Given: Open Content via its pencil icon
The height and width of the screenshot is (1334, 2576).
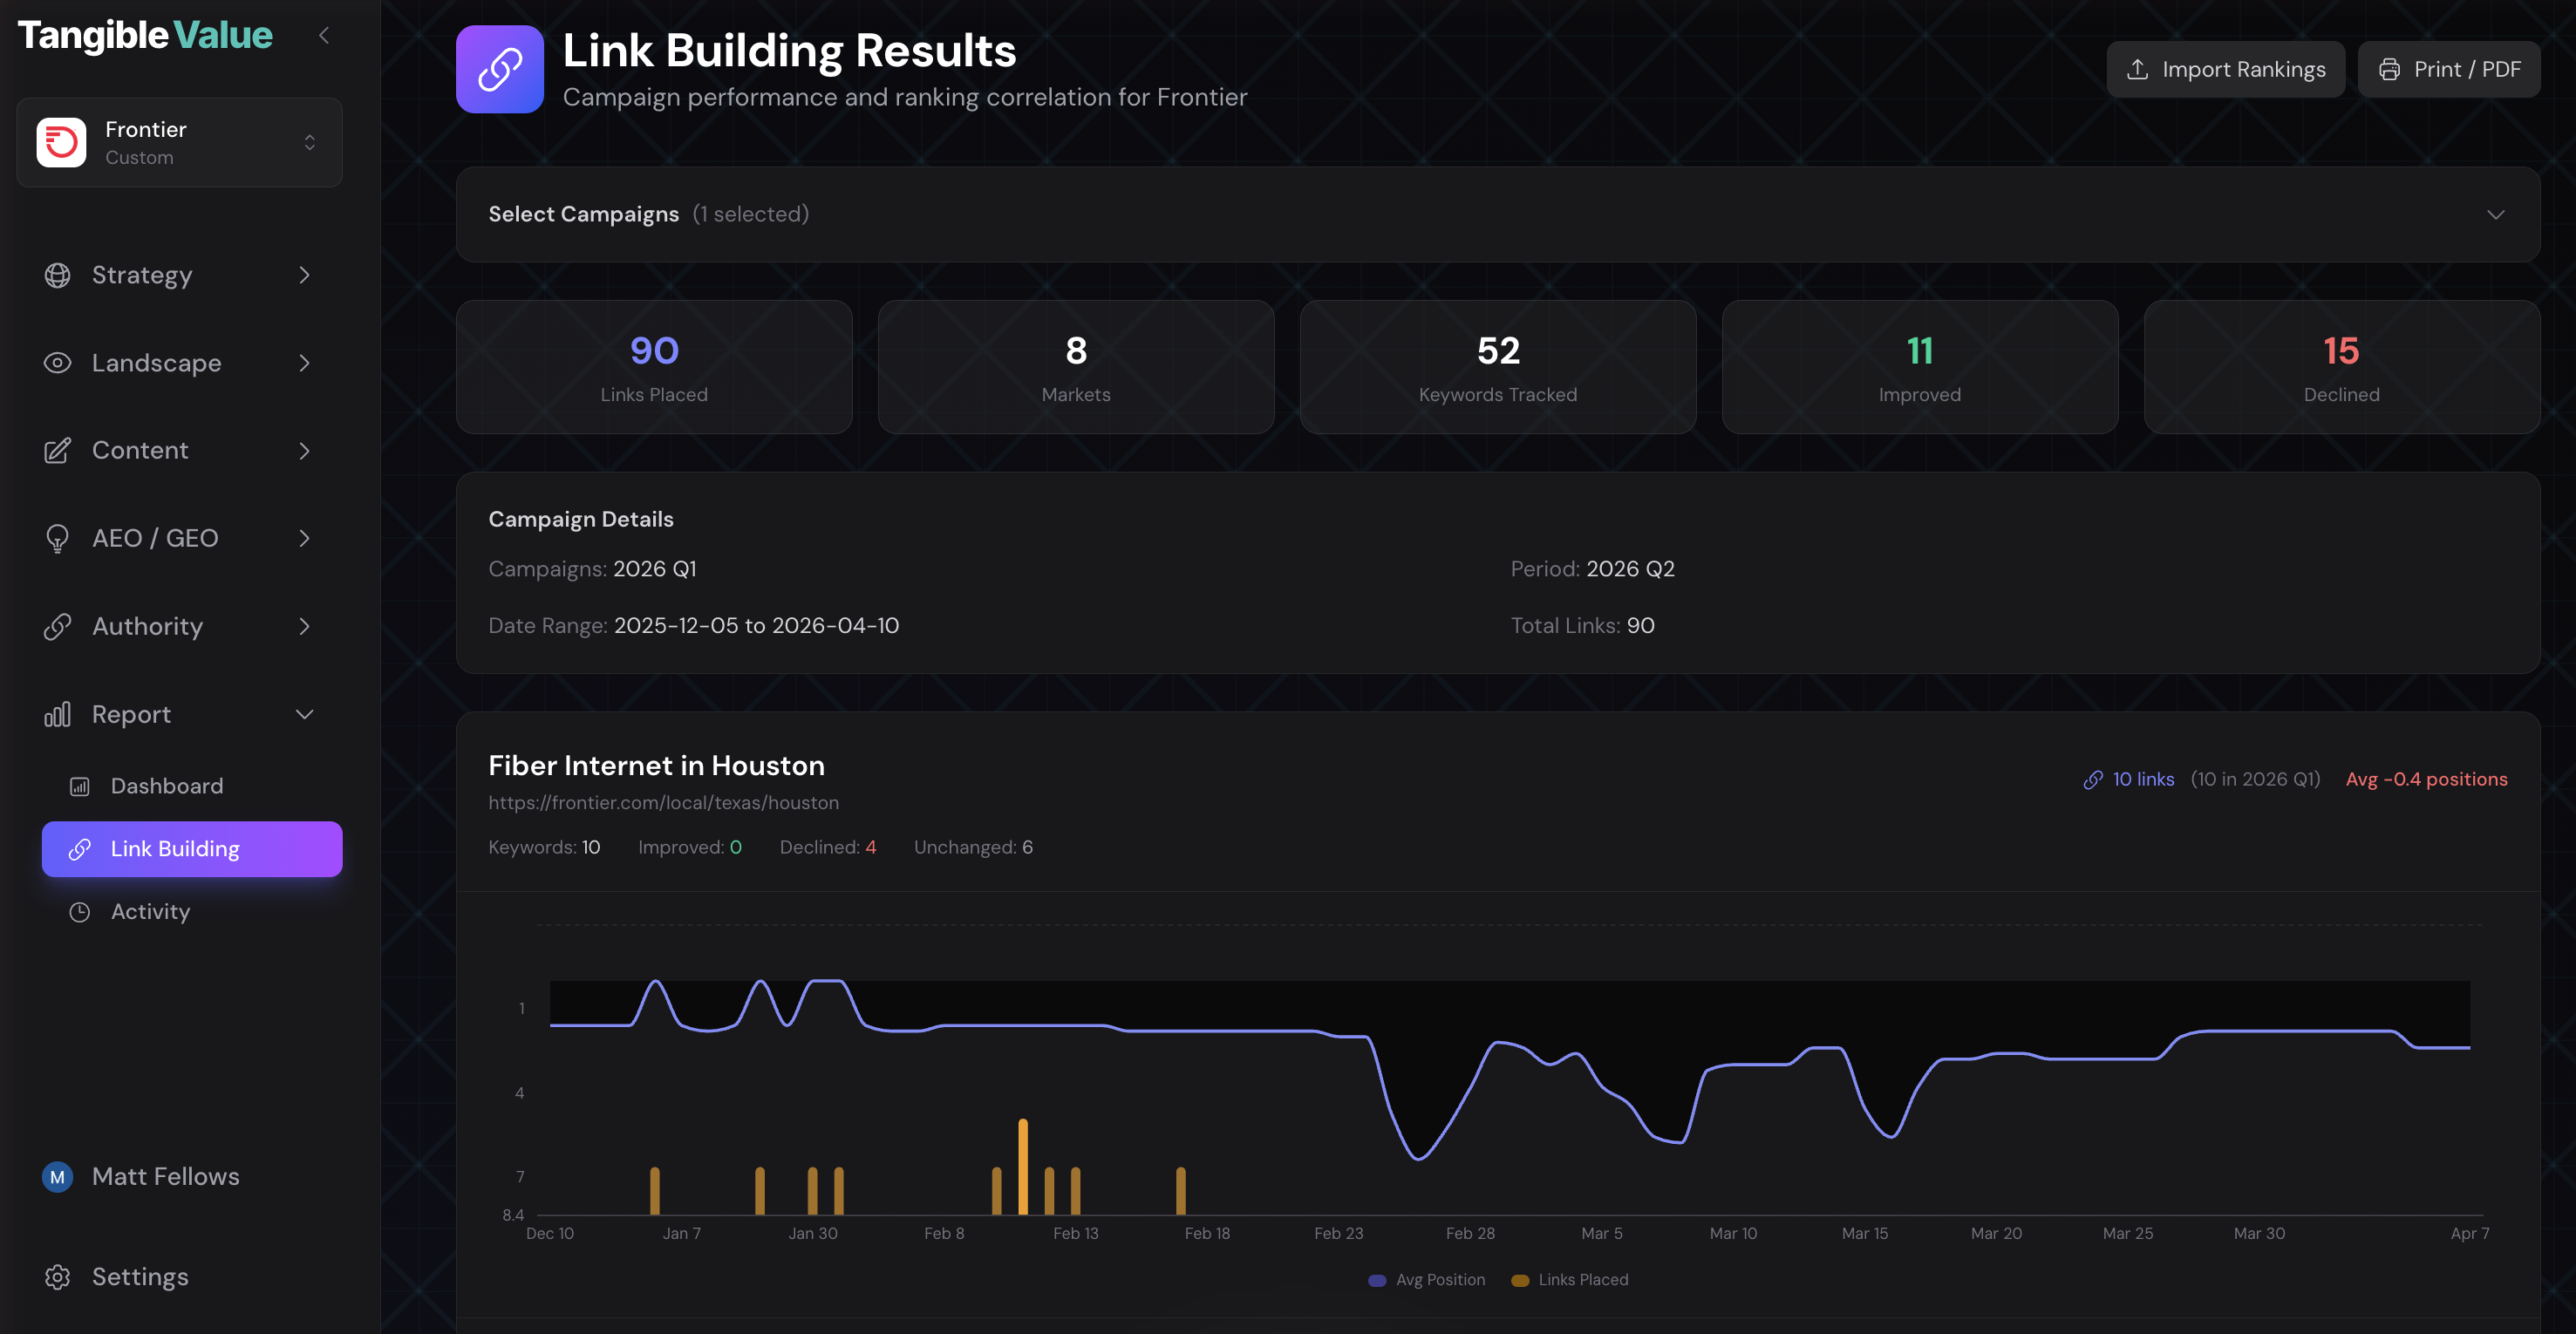Looking at the screenshot, I should 58,450.
